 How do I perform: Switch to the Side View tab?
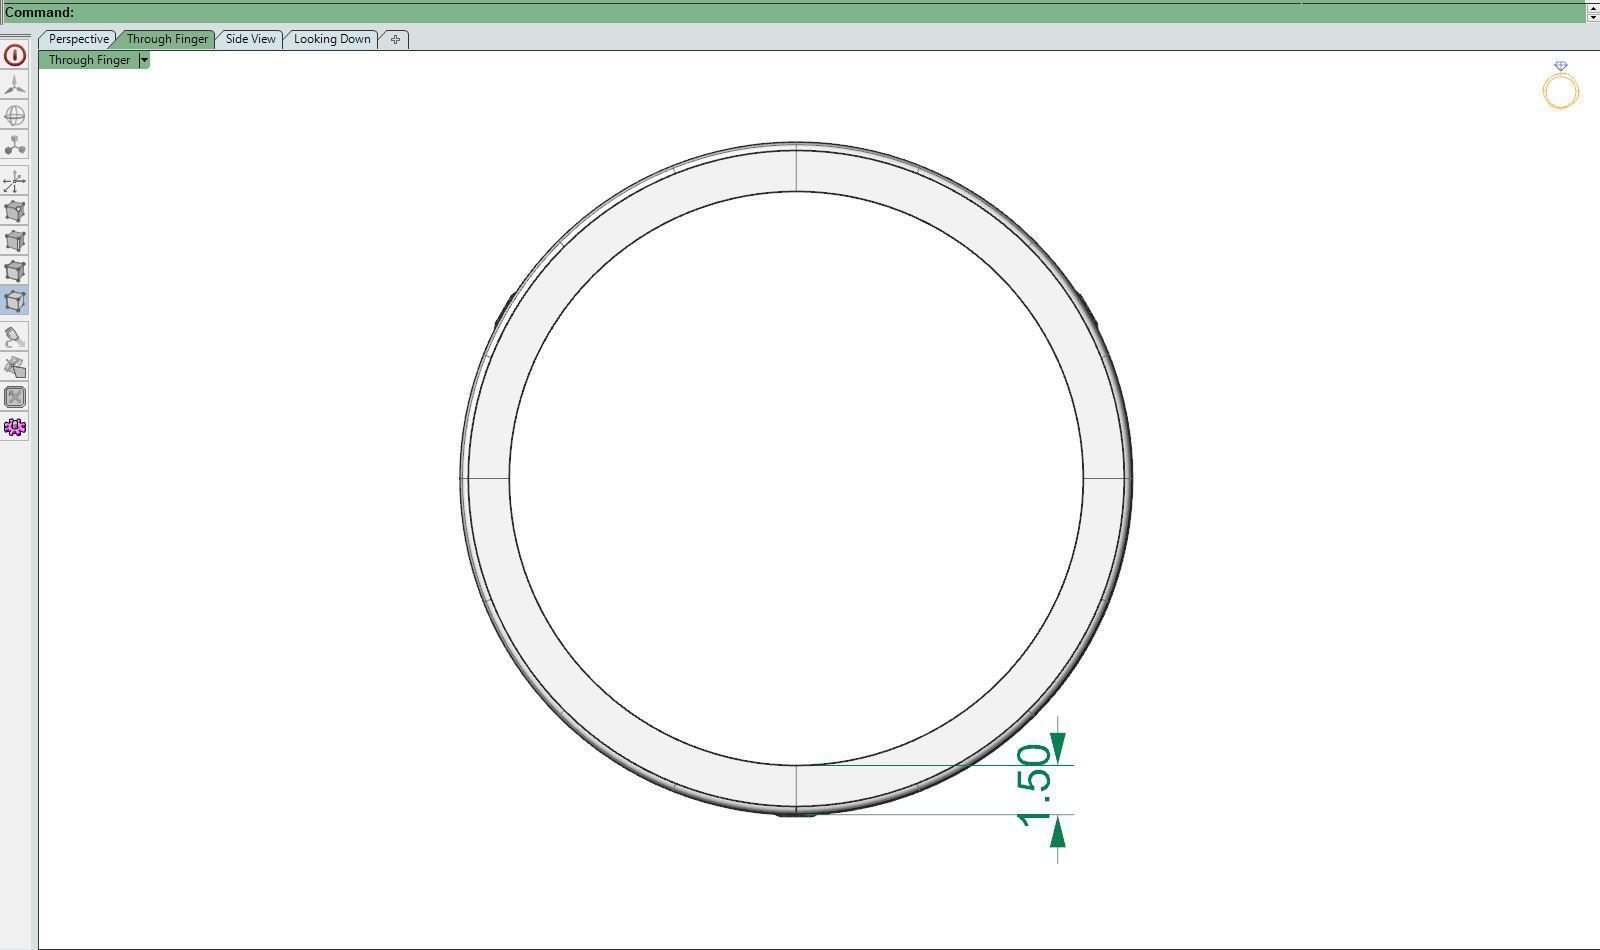tap(250, 39)
